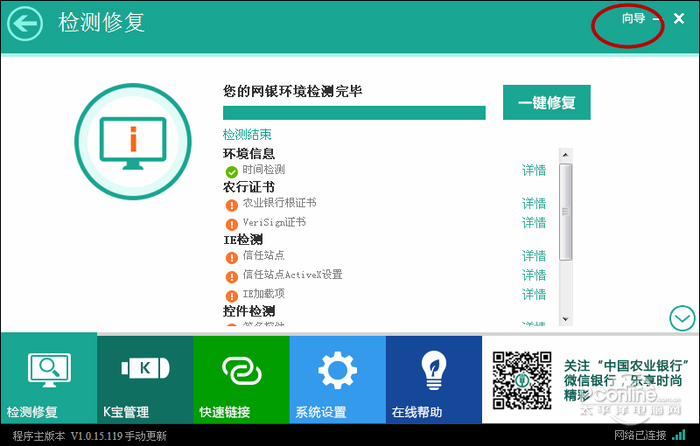Click the IE加载项 item text
The width and height of the screenshot is (700, 446).
[x=263, y=293]
